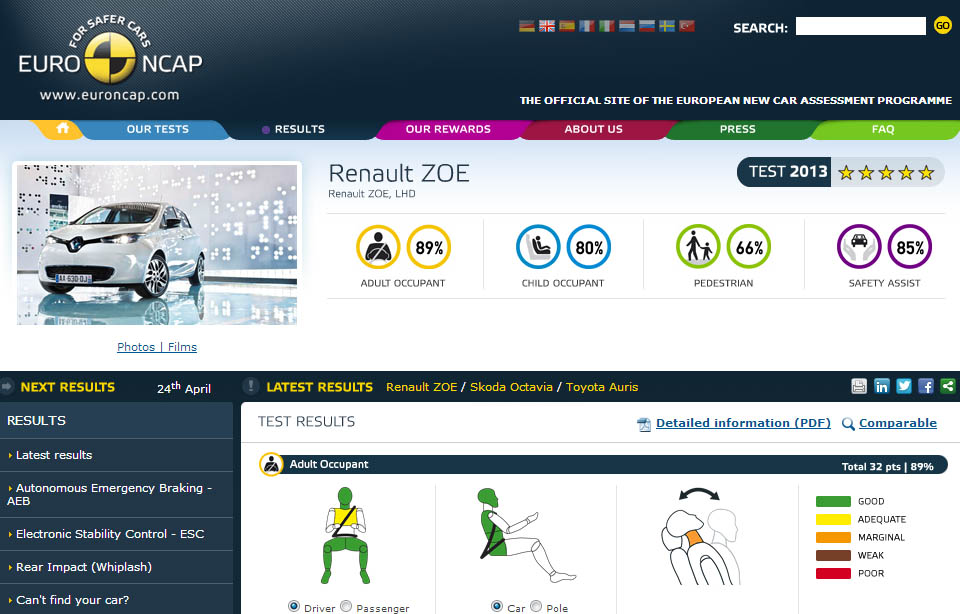Expand Can't find your car? item

coord(116,599)
